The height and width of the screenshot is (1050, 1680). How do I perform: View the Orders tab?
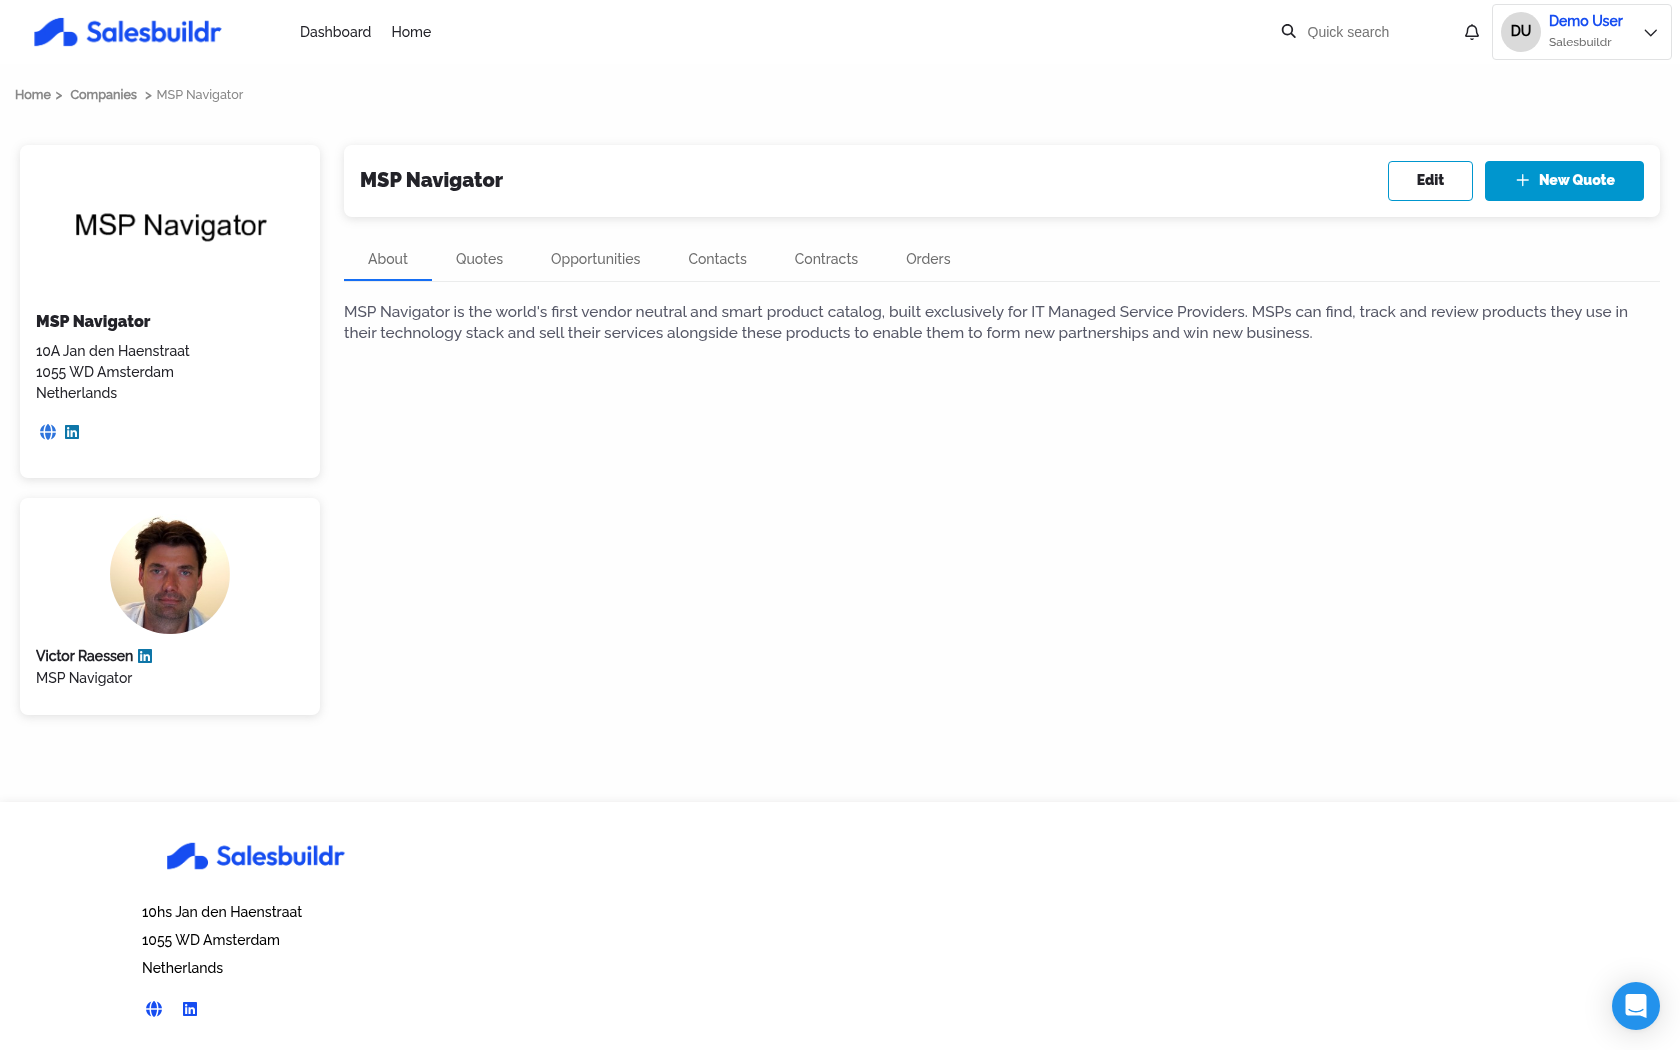tap(928, 259)
